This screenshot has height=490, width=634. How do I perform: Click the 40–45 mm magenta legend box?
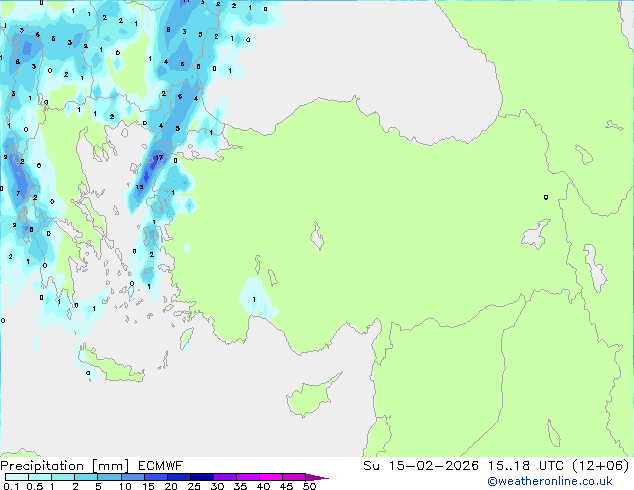point(271,477)
